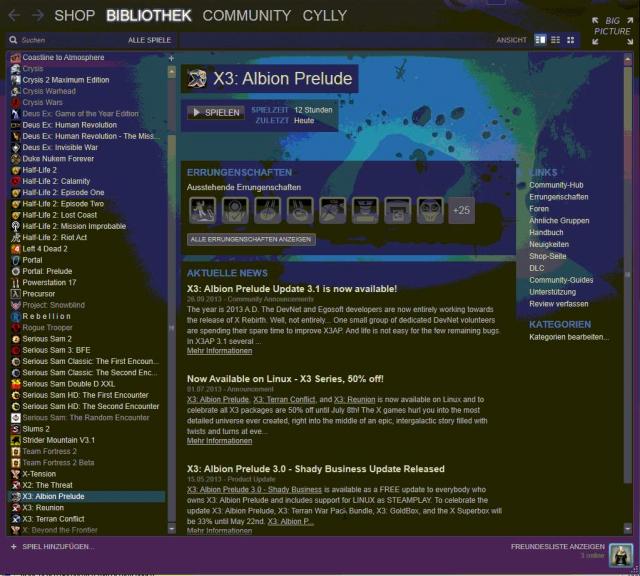The width and height of the screenshot is (640, 576).
Task: Show the +25 remaining achievements
Action: click(x=462, y=210)
